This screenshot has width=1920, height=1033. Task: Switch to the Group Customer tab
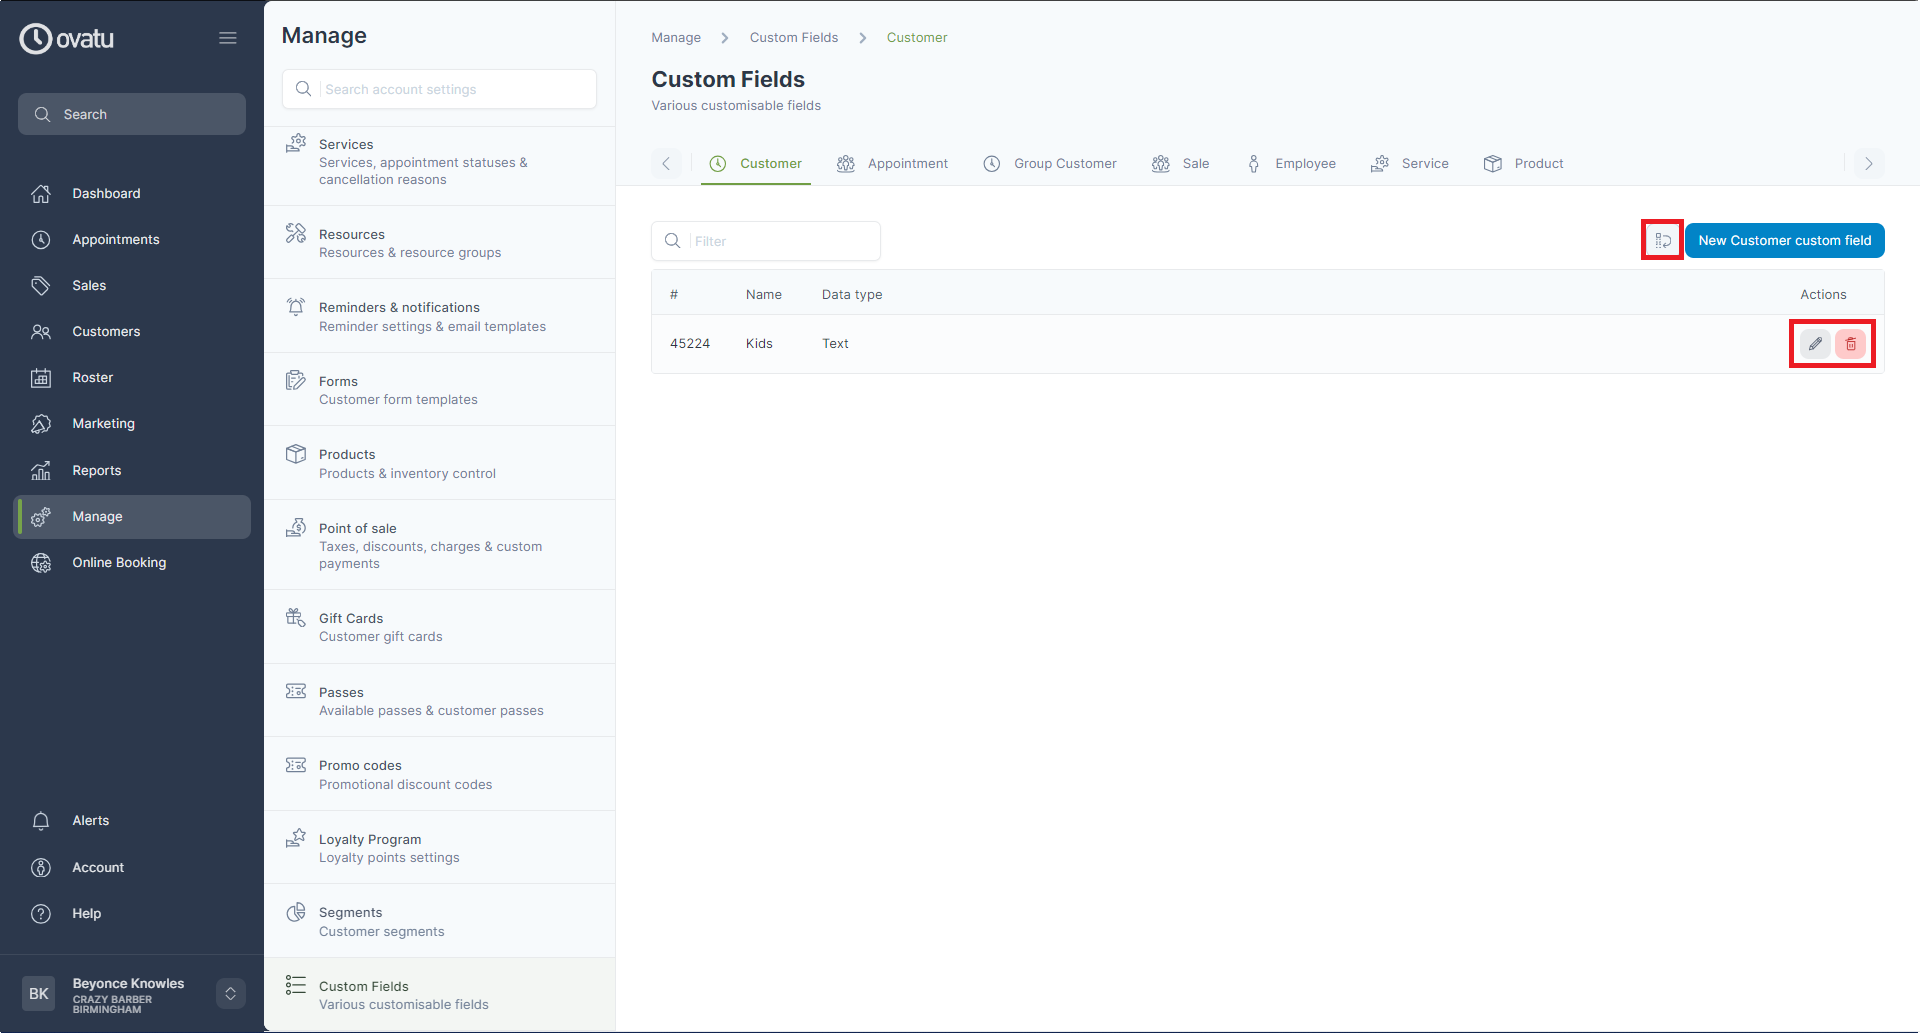coord(1050,163)
